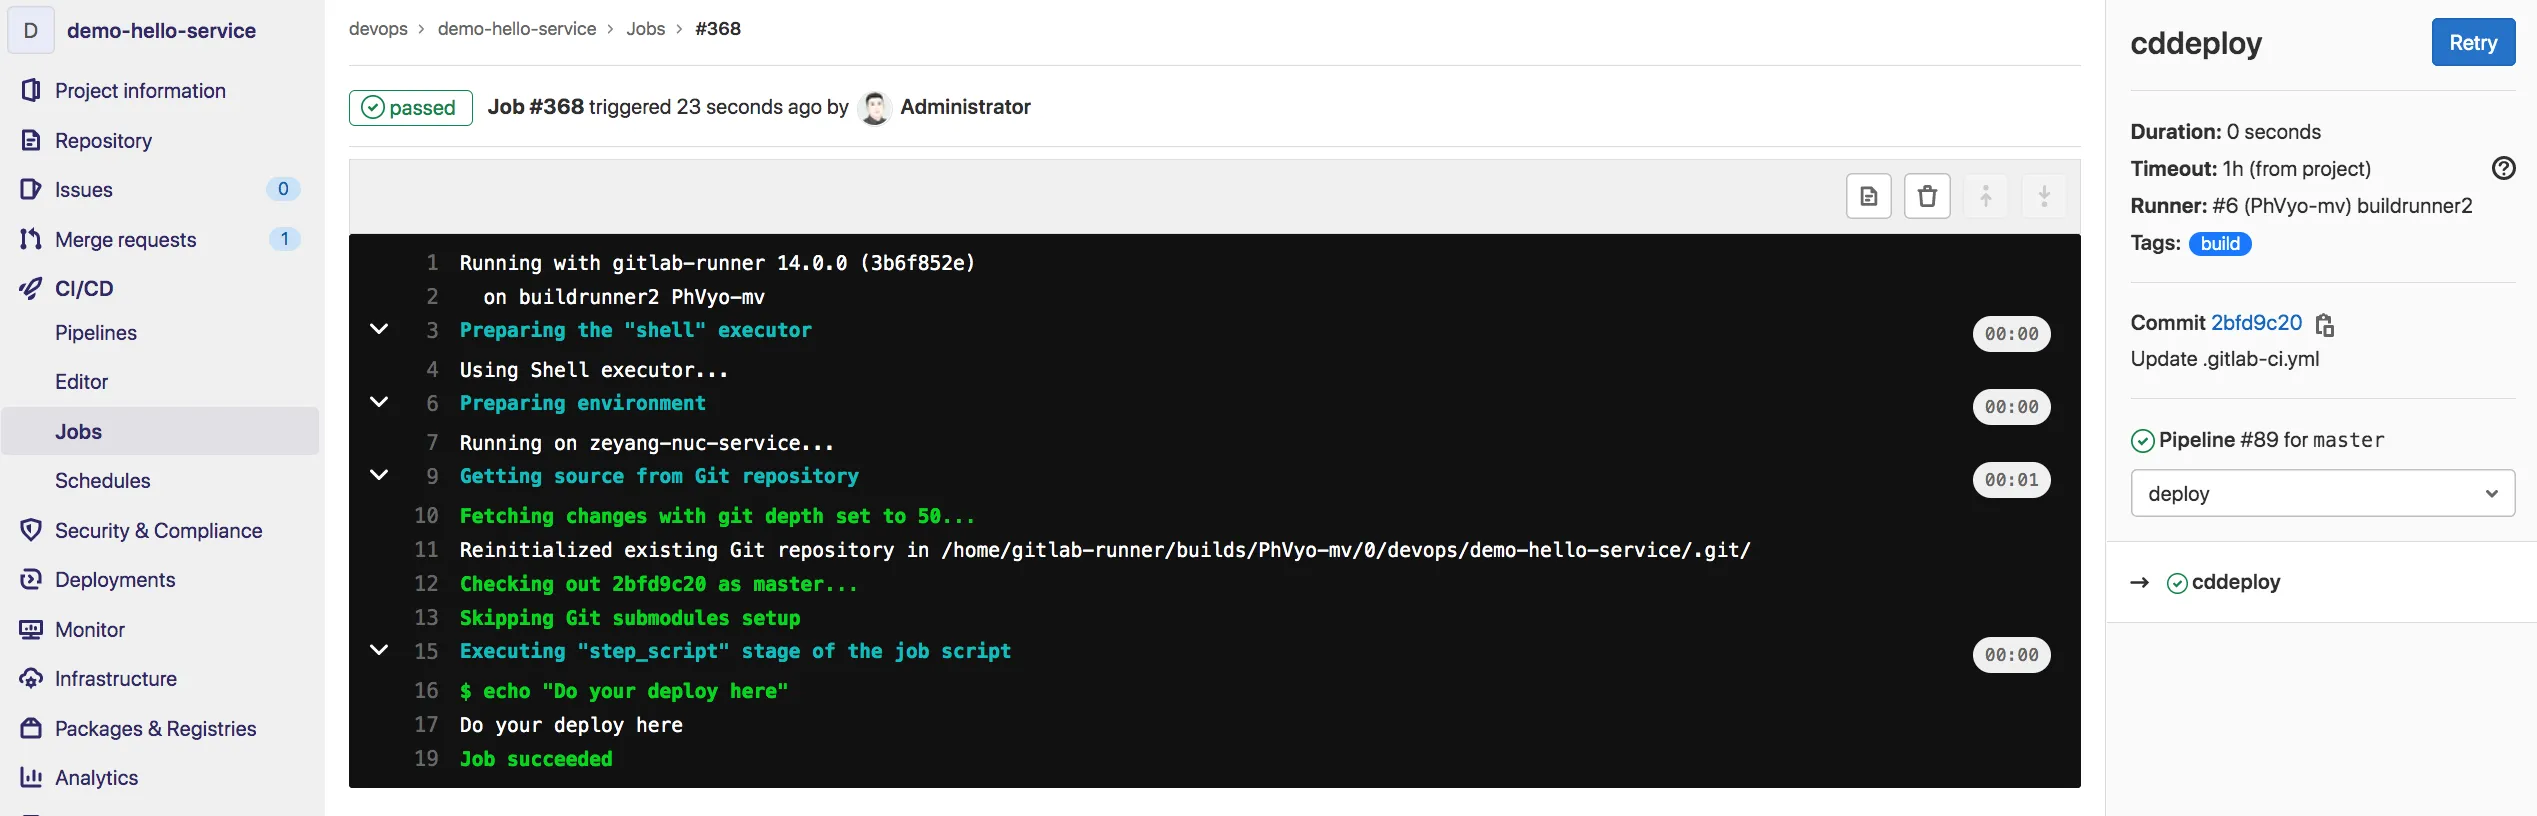Click the scroll to top arrow icon
This screenshot has width=2537, height=816.
click(x=1986, y=196)
